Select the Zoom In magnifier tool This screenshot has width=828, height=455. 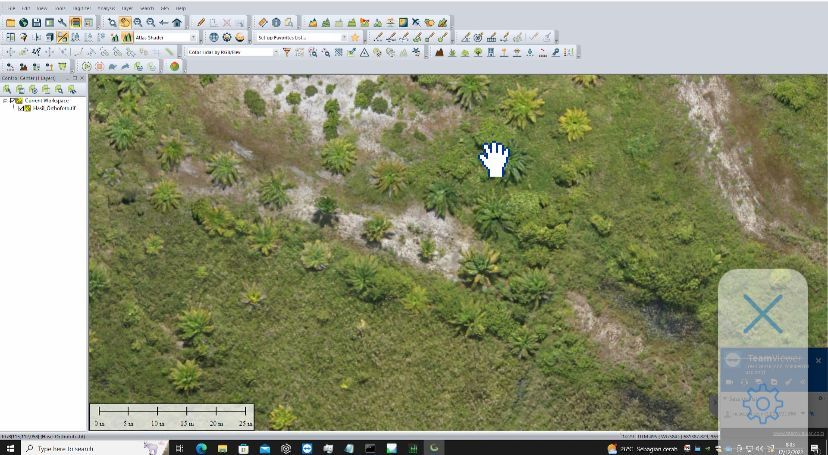pos(138,22)
